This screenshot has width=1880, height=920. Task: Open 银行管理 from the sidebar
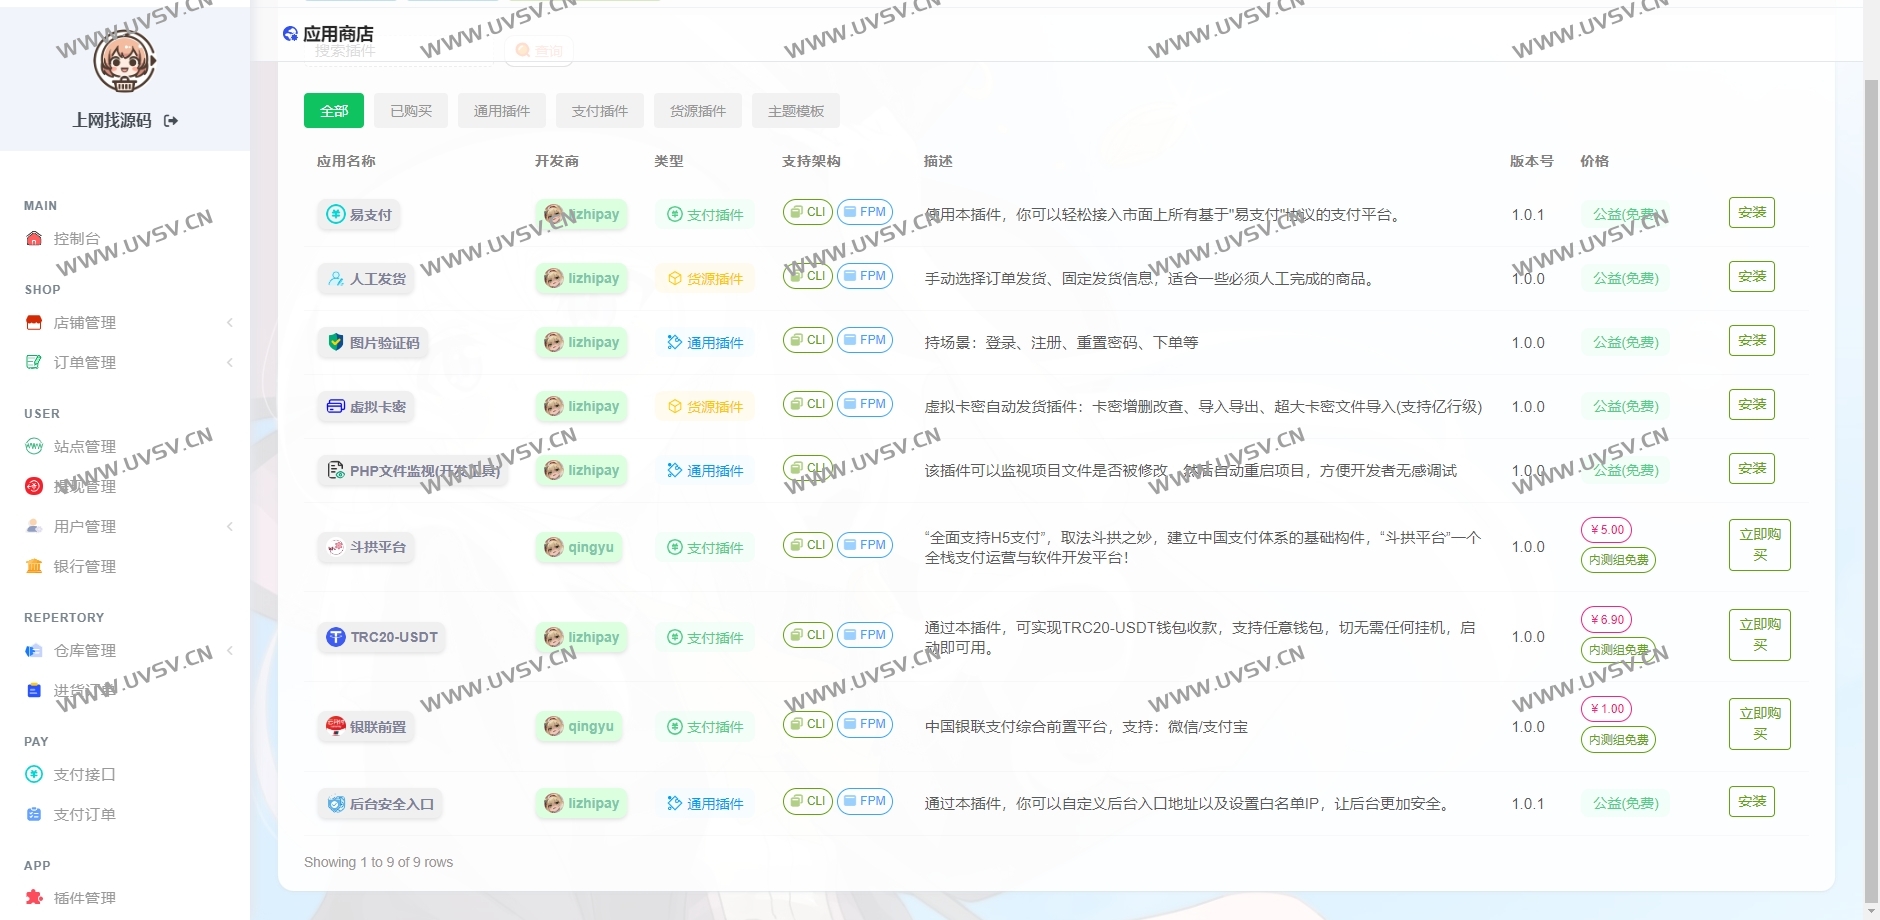point(82,566)
